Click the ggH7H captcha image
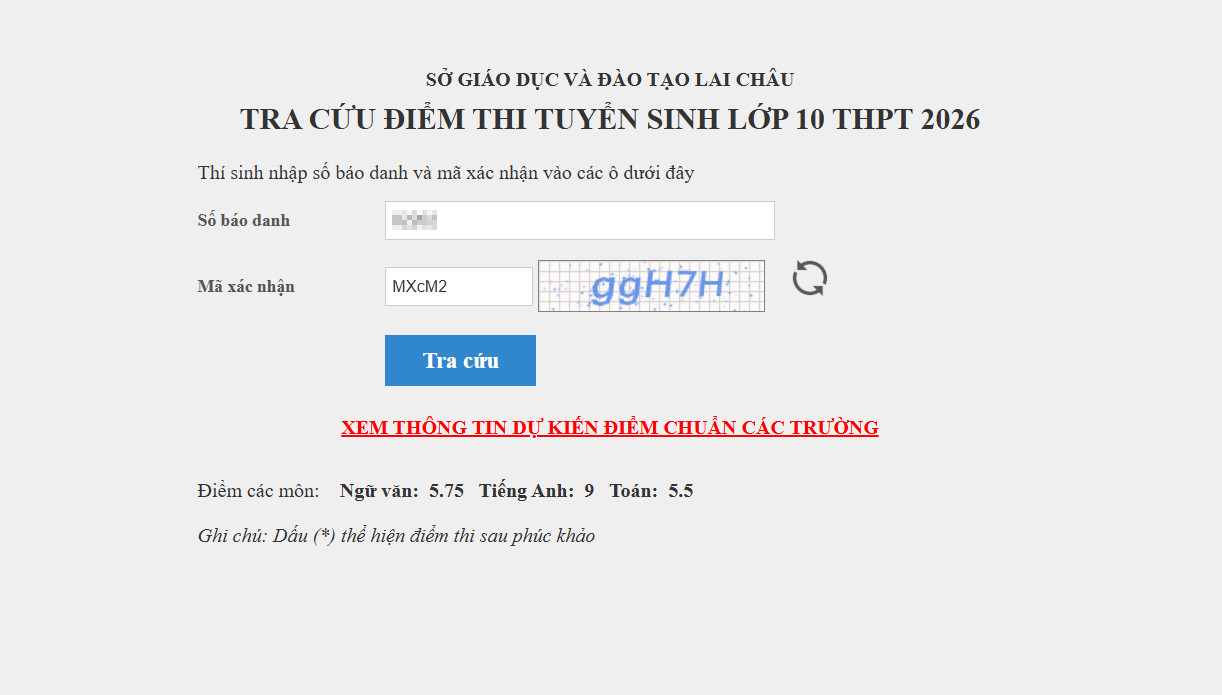The image size is (1222, 695). pyautogui.click(x=651, y=286)
